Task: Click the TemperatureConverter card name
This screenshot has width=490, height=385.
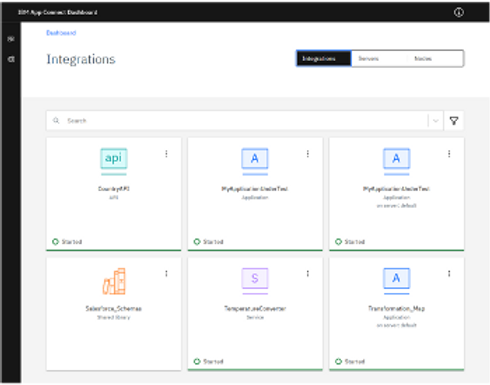Action: pos(255,308)
